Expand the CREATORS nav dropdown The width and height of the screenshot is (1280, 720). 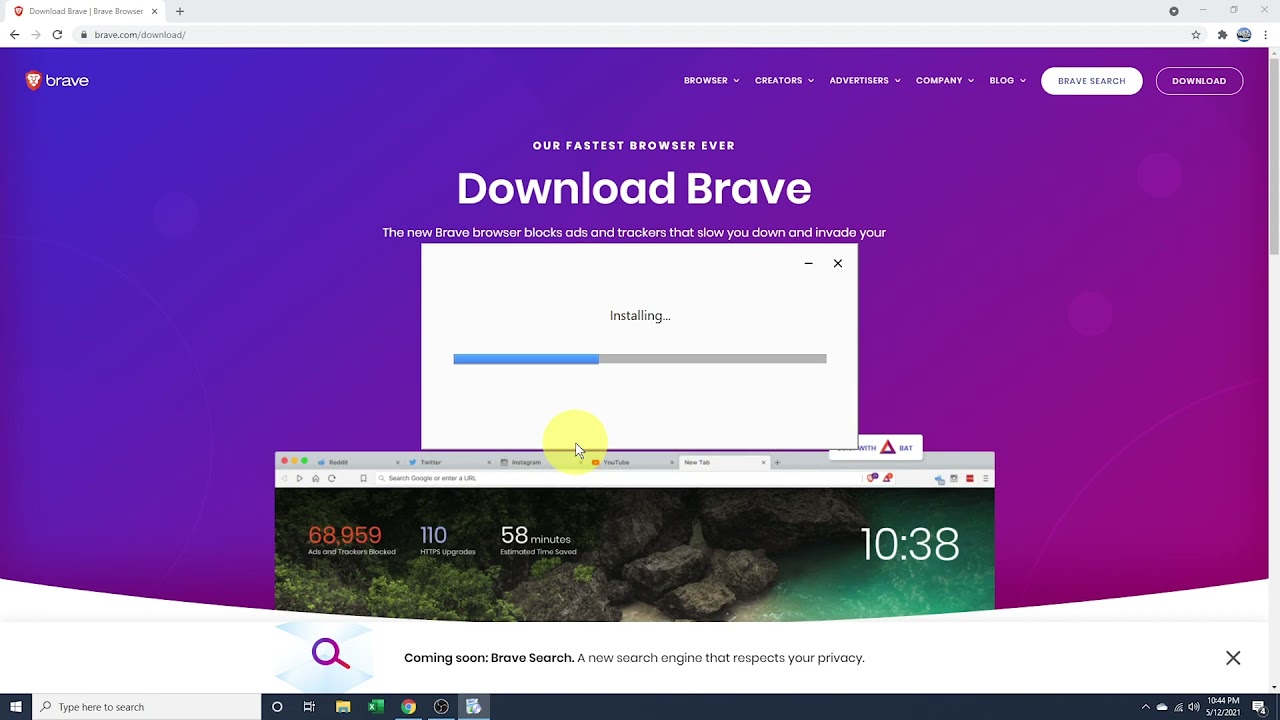click(784, 81)
